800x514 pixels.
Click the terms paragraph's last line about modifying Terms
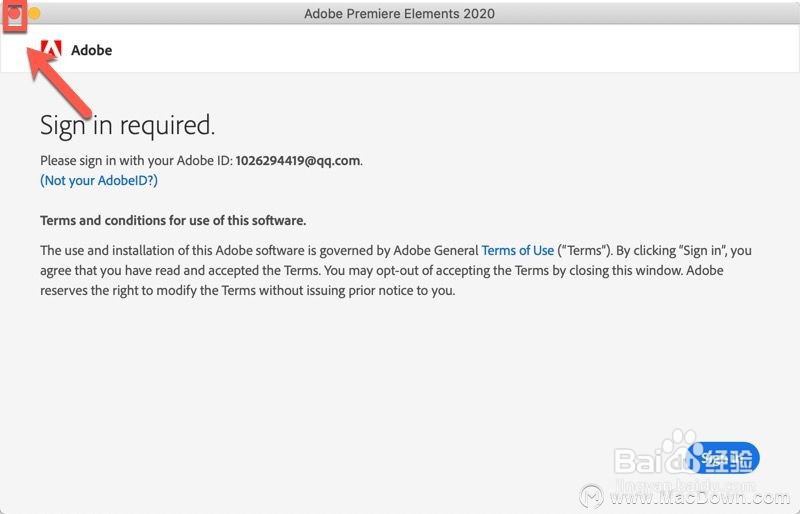coord(247,291)
